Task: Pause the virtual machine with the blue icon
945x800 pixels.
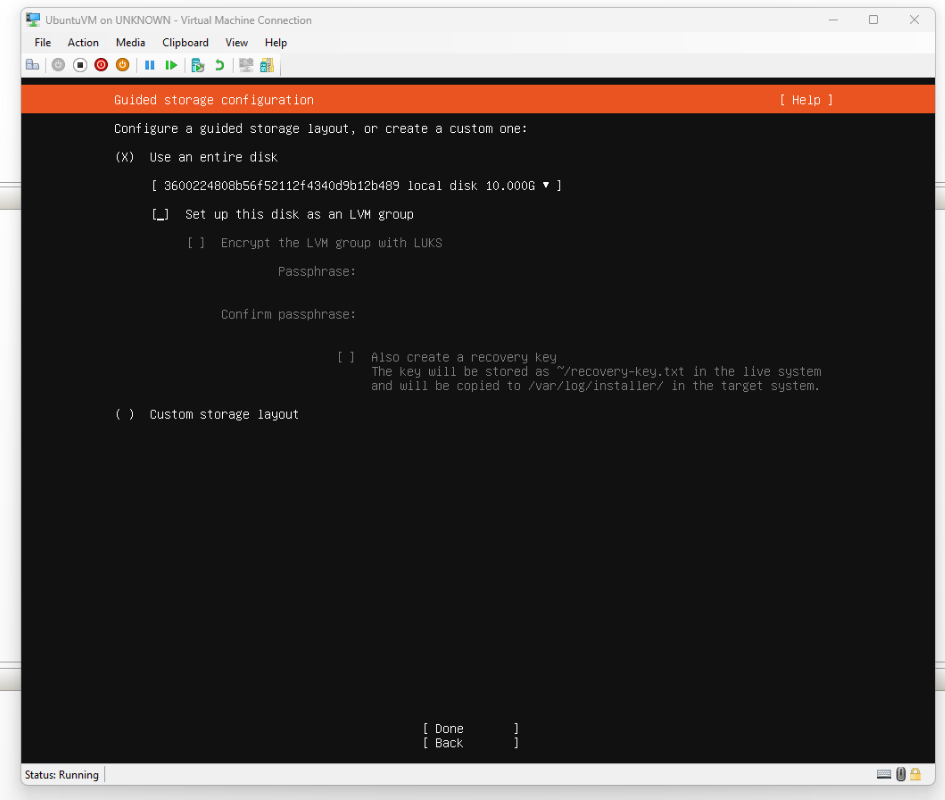Action: (150, 65)
